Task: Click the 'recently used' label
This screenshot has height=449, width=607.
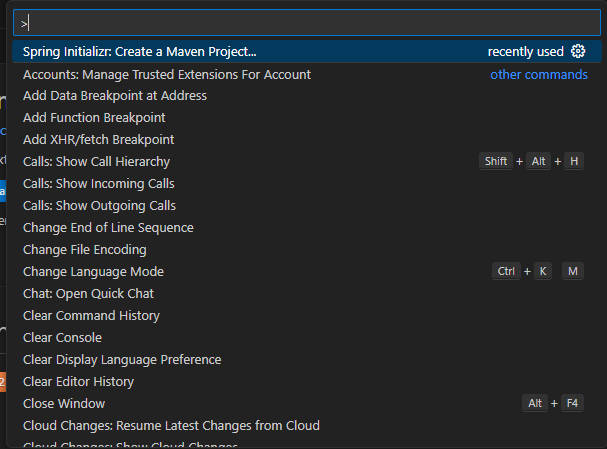Action: click(x=525, y=51)
